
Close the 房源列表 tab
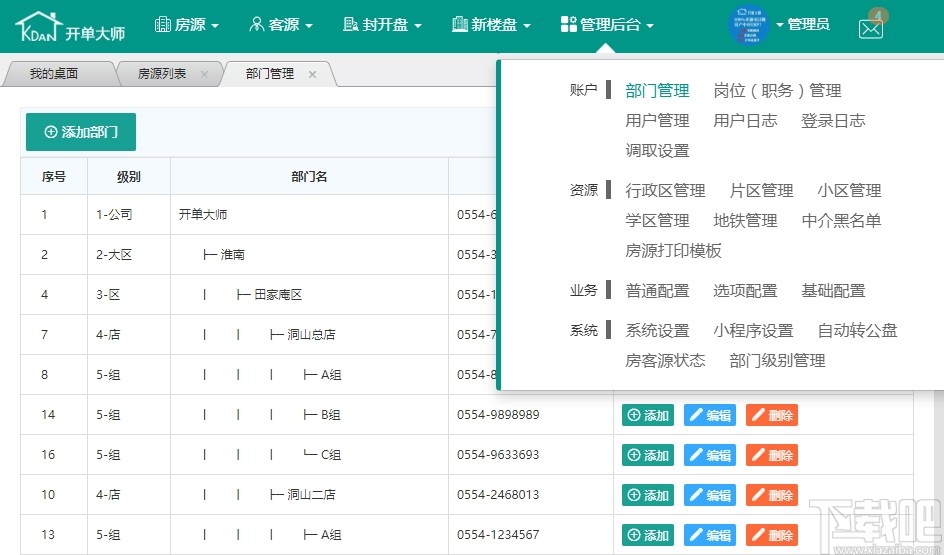pos(204,74)
